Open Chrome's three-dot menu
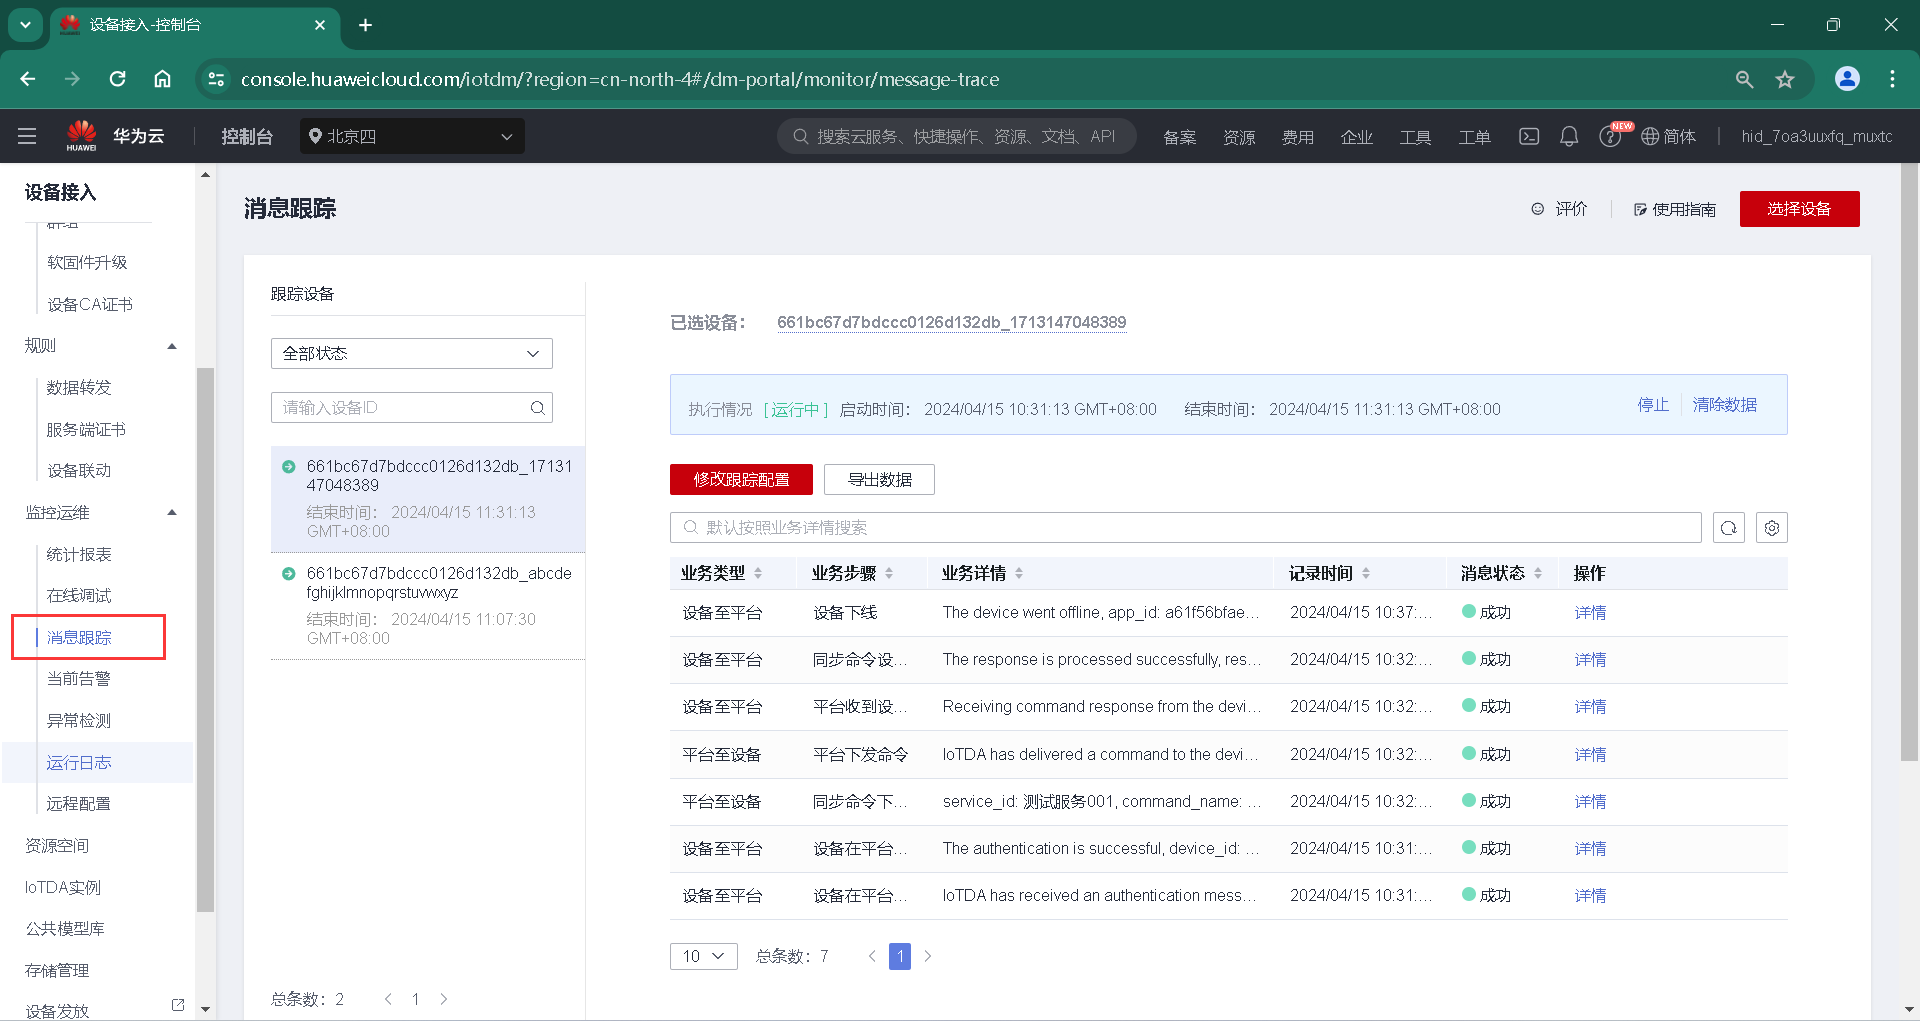Viewport: 1920px width, 1021px height. (x=1892, y=79)
